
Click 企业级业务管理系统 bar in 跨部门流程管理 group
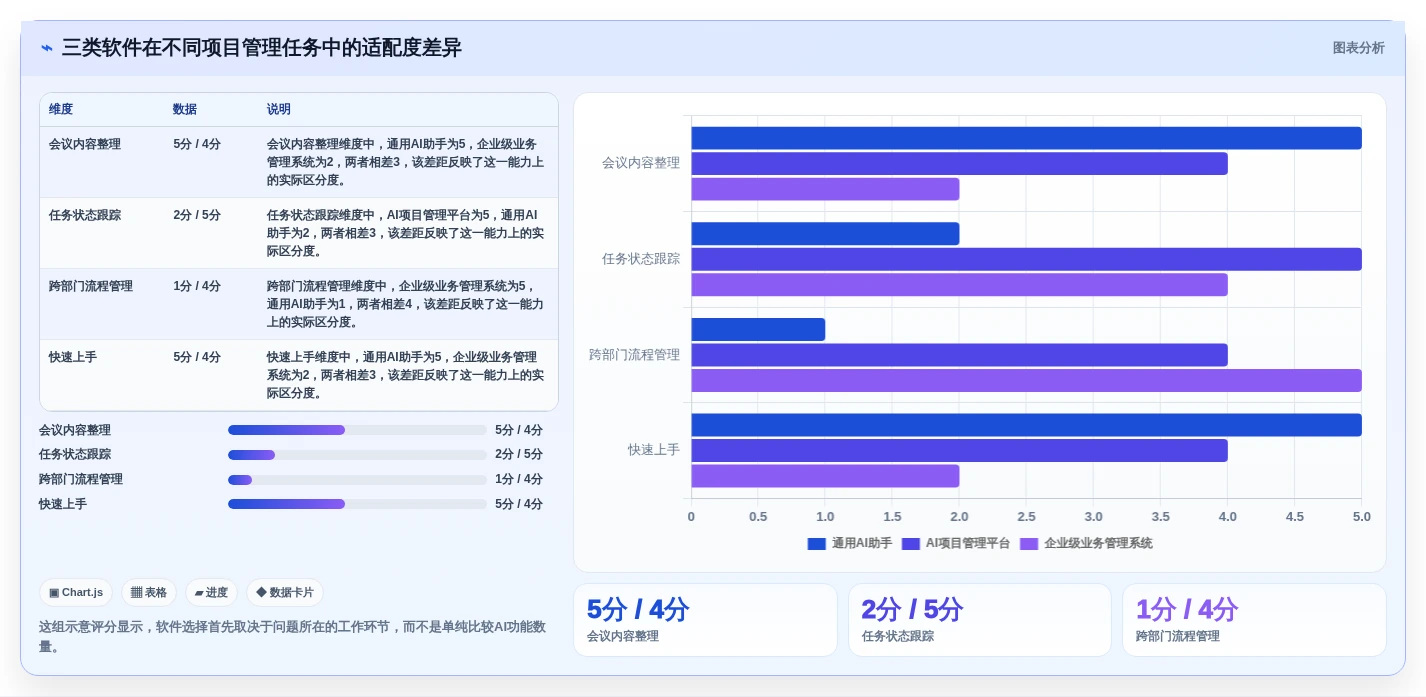click(1026, 381)
